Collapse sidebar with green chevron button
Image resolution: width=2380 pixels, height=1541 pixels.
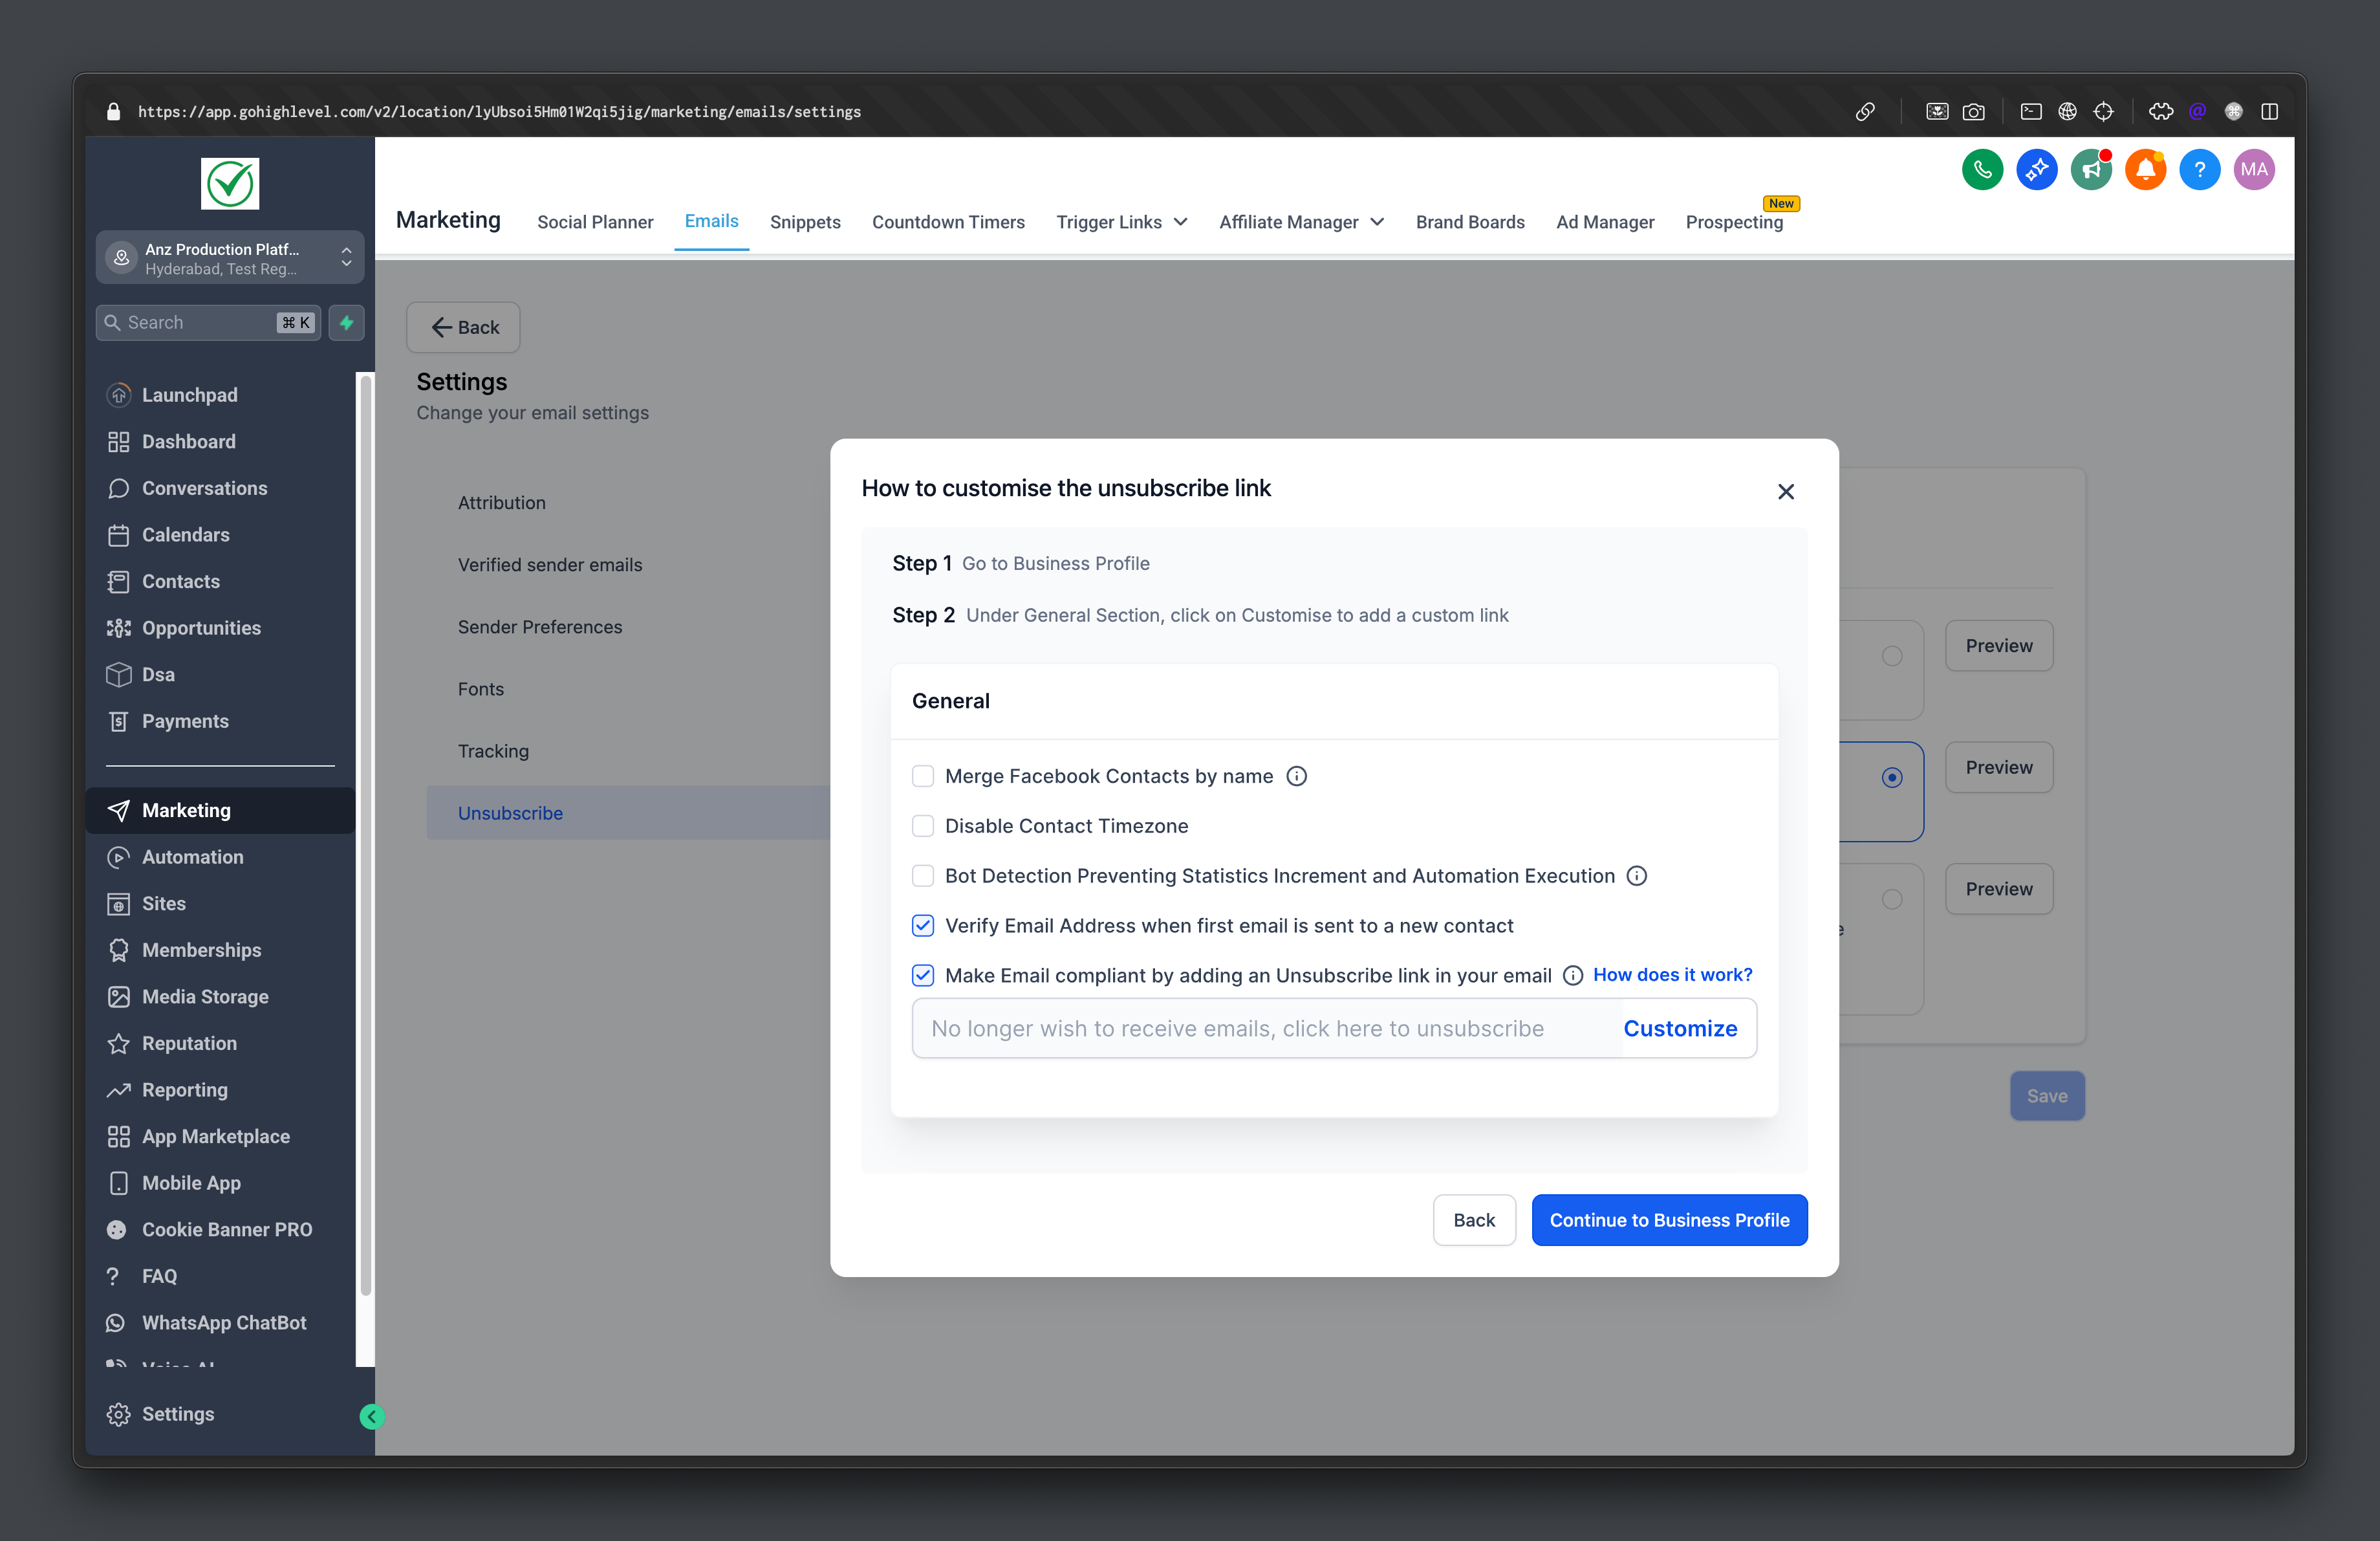(x=372, y=1416)
